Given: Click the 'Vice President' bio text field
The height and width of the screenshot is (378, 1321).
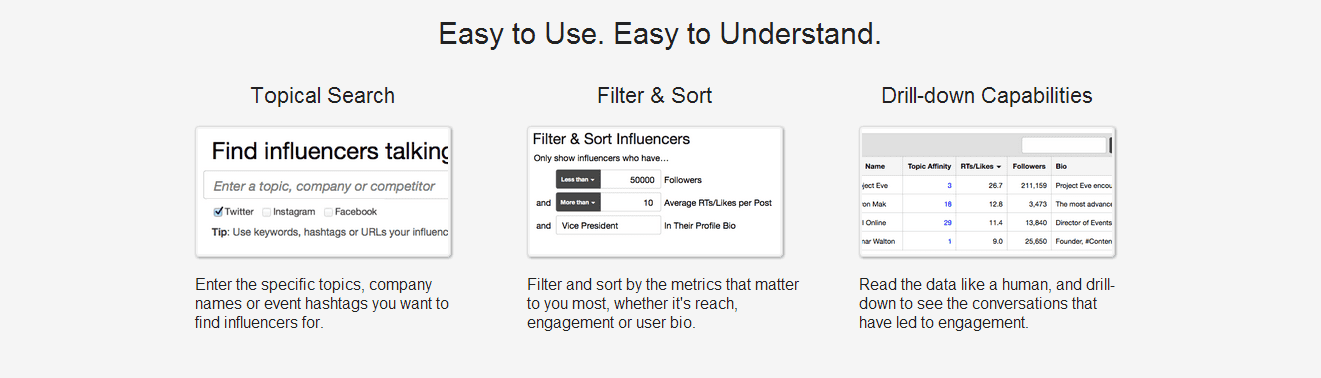Looking at the screenshot, I should (x=608, y=226).
